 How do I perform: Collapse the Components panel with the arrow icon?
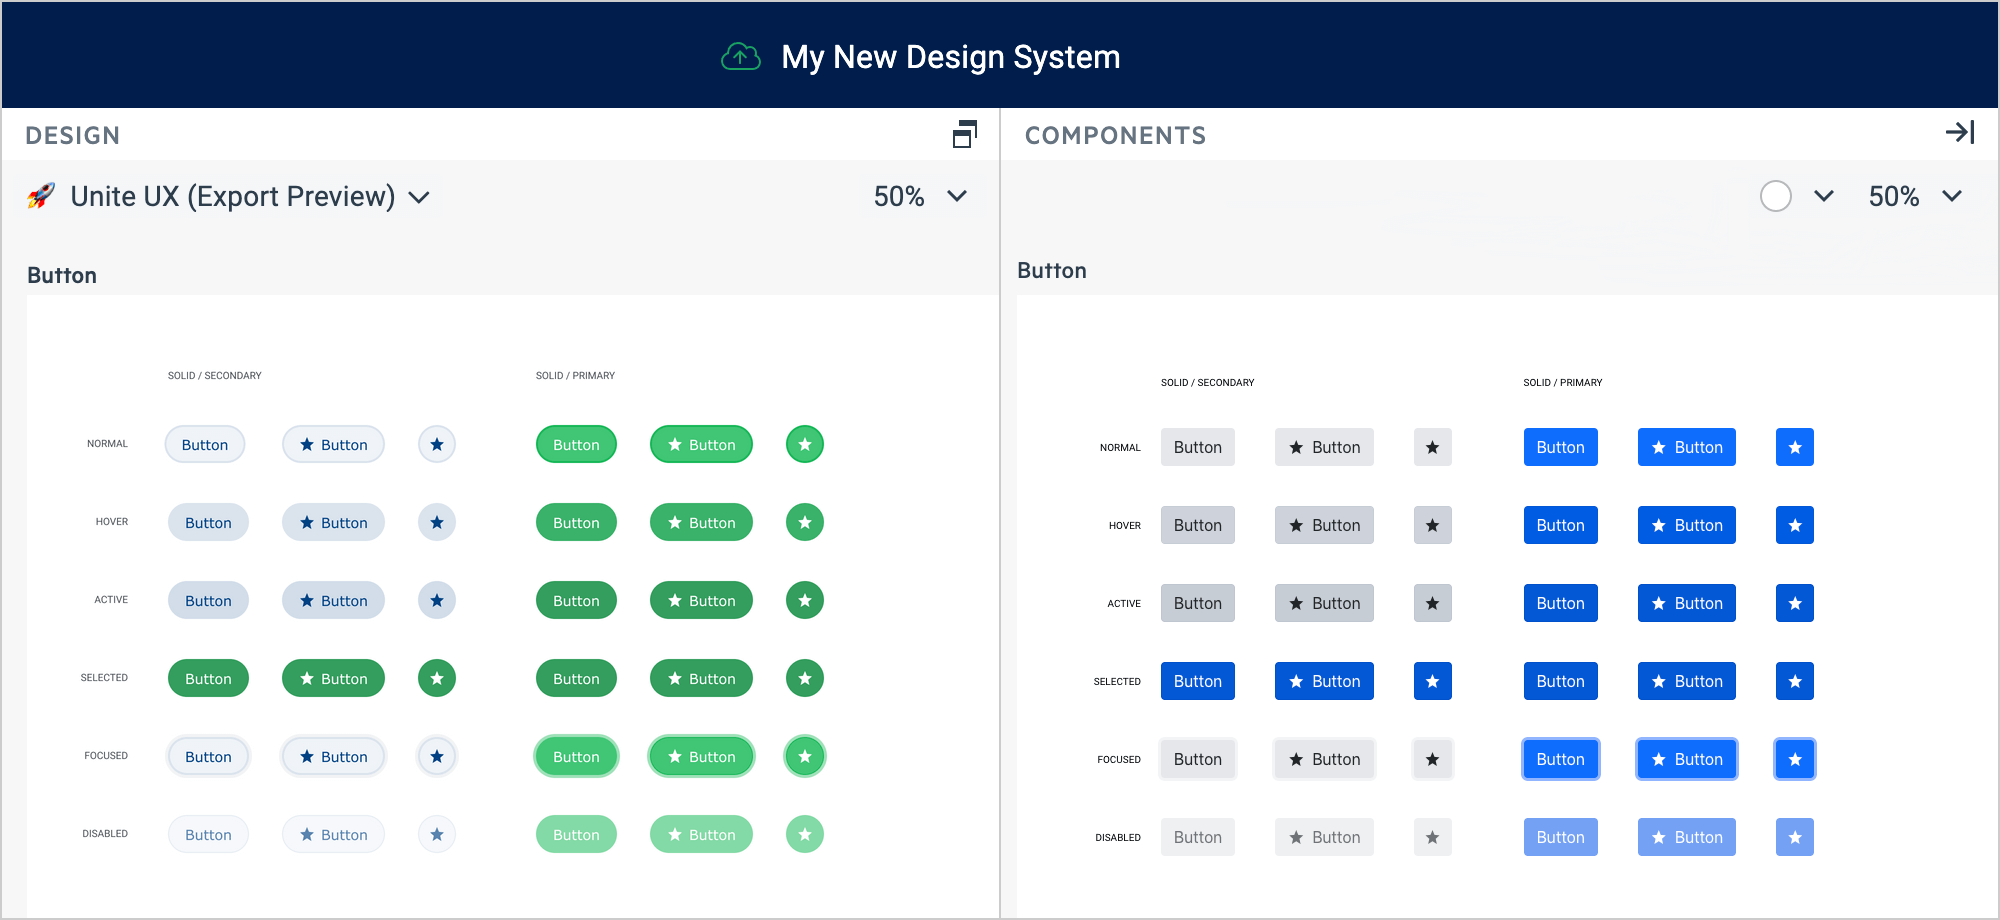click(1960, 132)
